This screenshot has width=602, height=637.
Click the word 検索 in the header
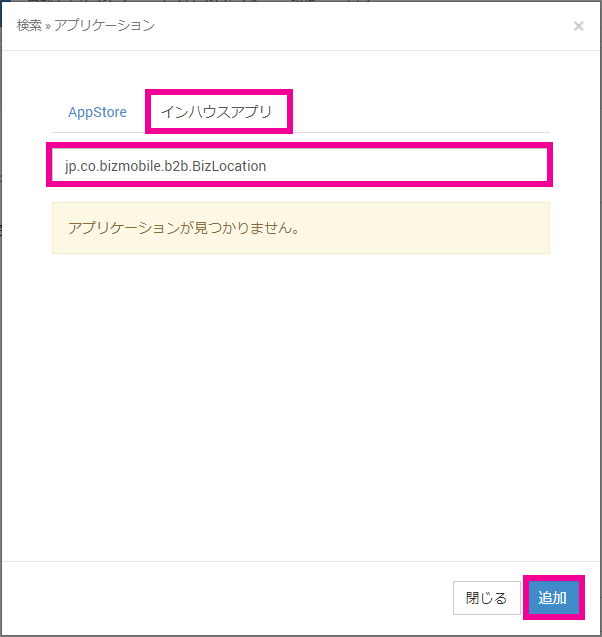pyautogui.click(x=29, y=25)
